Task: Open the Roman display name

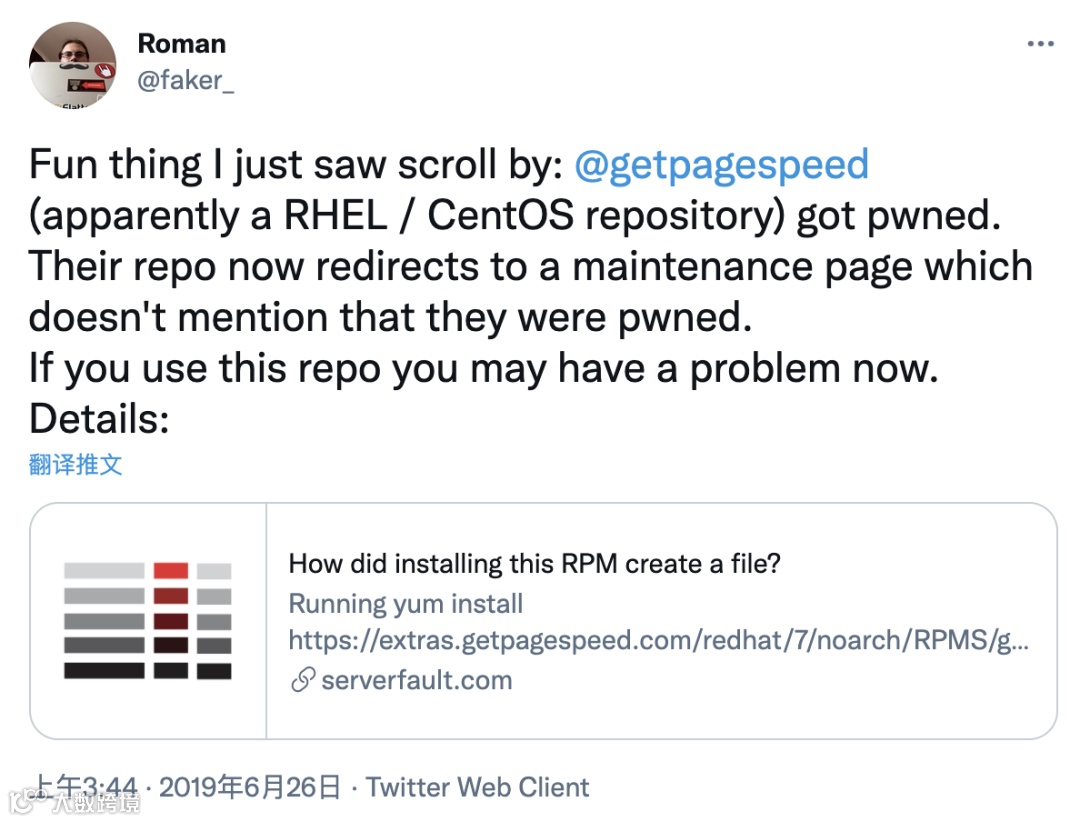Action: [x=182, y=44]
